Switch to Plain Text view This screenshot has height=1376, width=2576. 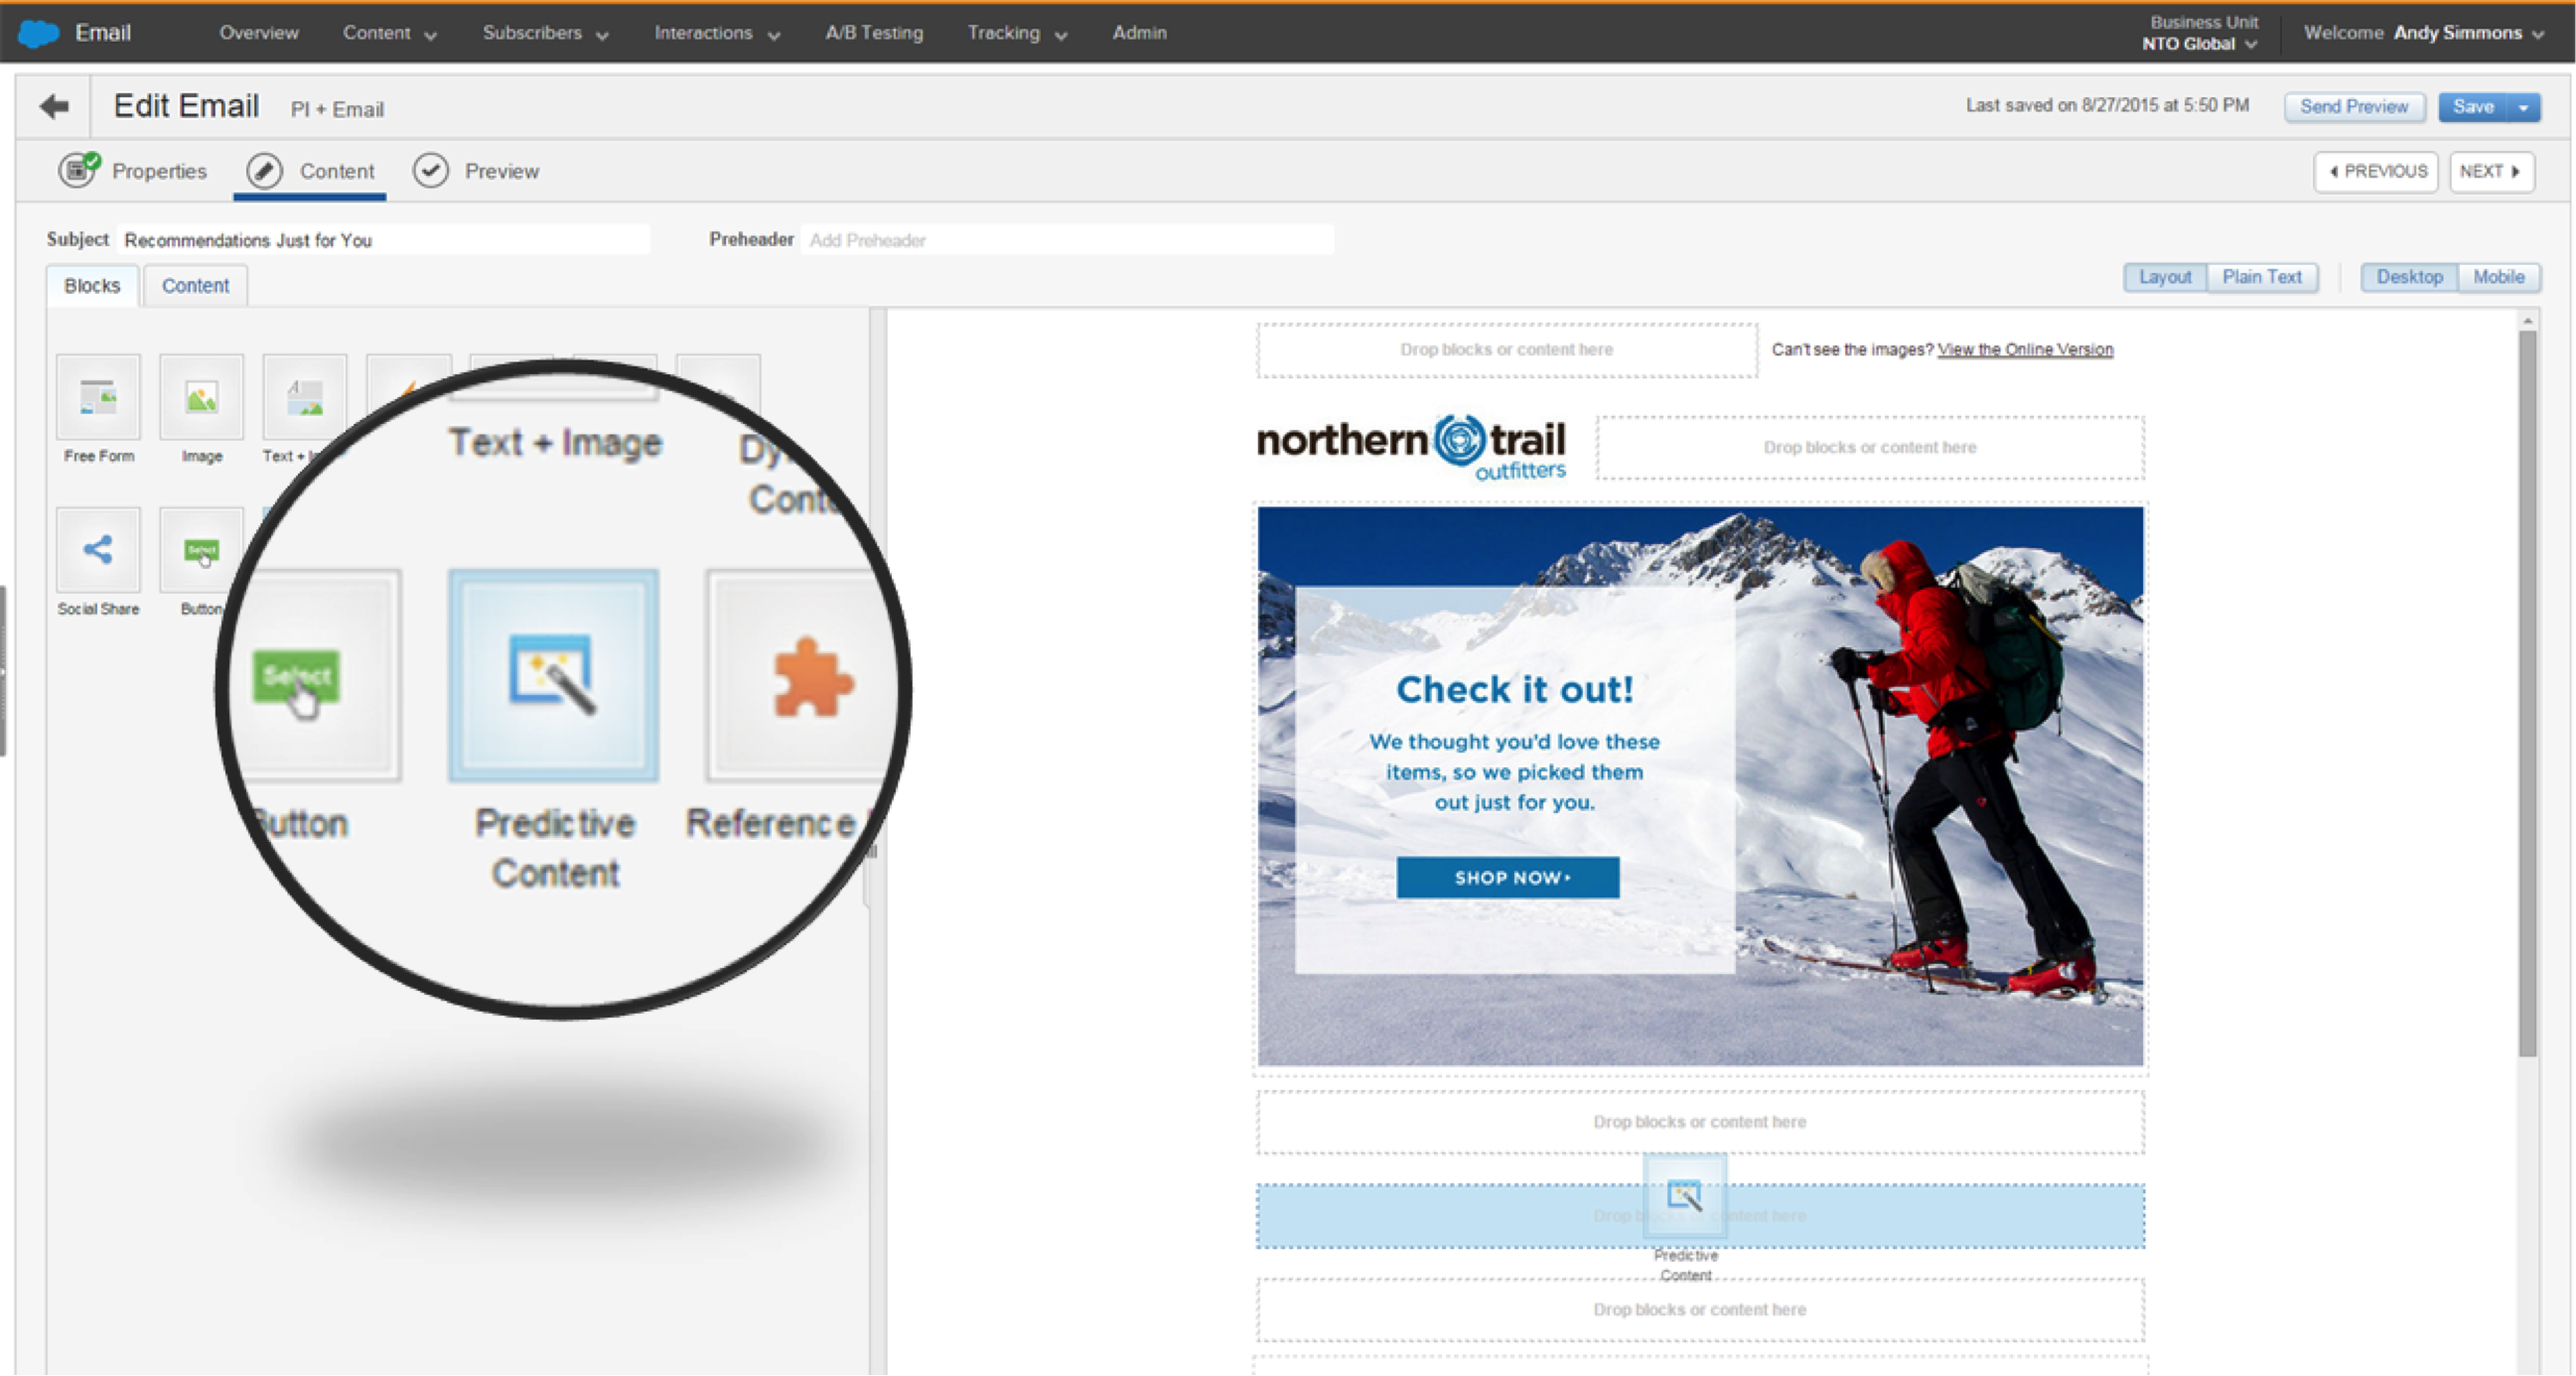[x=2262, y=277]
